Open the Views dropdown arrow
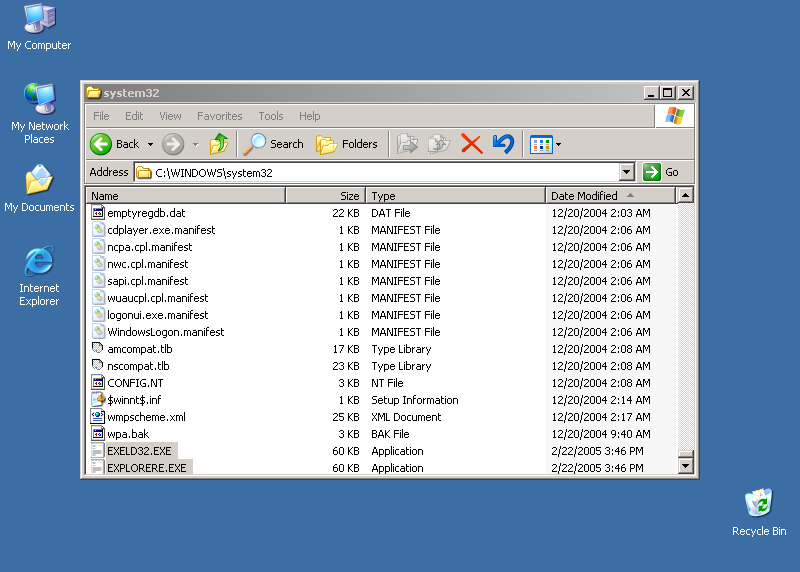 558,145
